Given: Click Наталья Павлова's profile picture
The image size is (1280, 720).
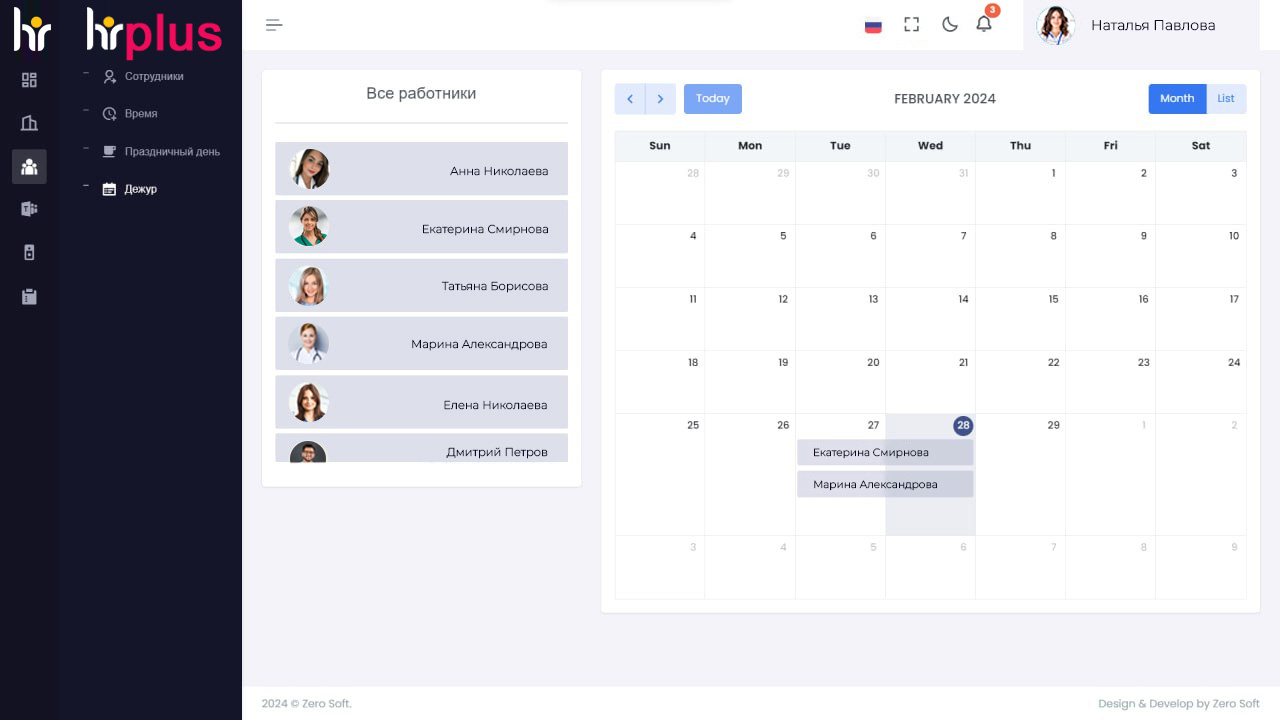Looking at the screenshot, I should 1056,25.
